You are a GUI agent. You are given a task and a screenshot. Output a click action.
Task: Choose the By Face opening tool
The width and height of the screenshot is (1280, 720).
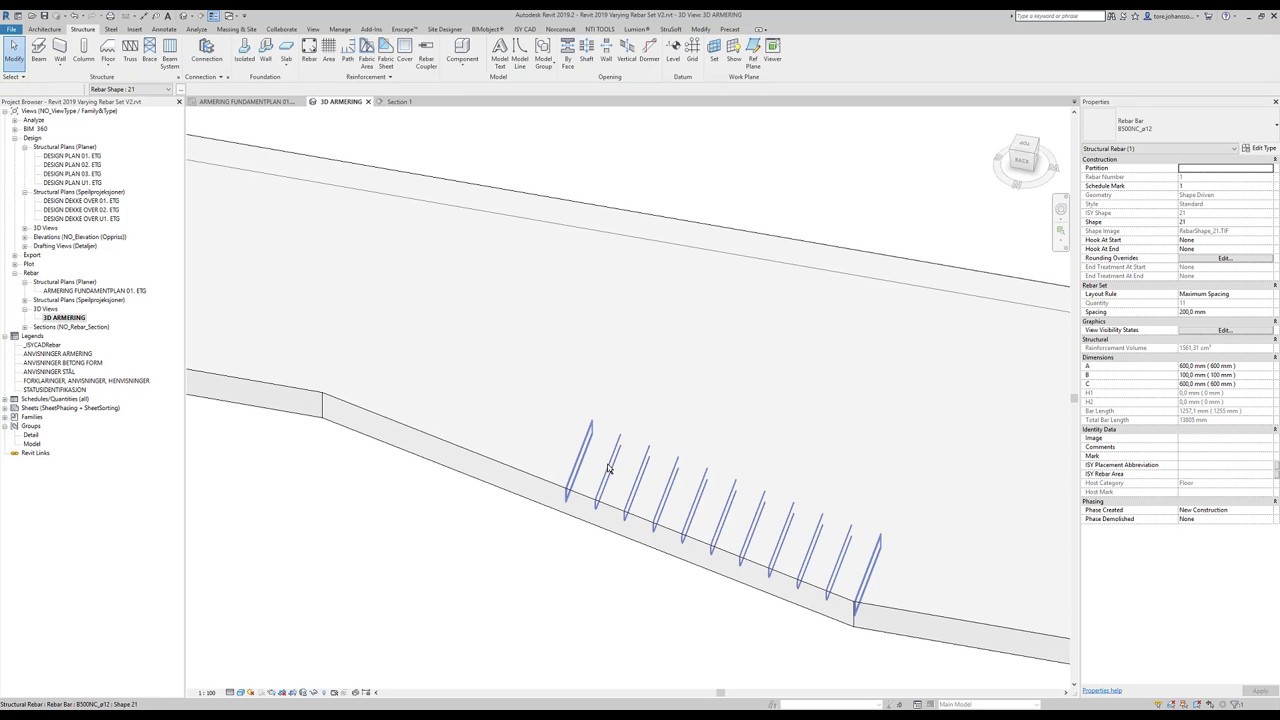point(568,54)
